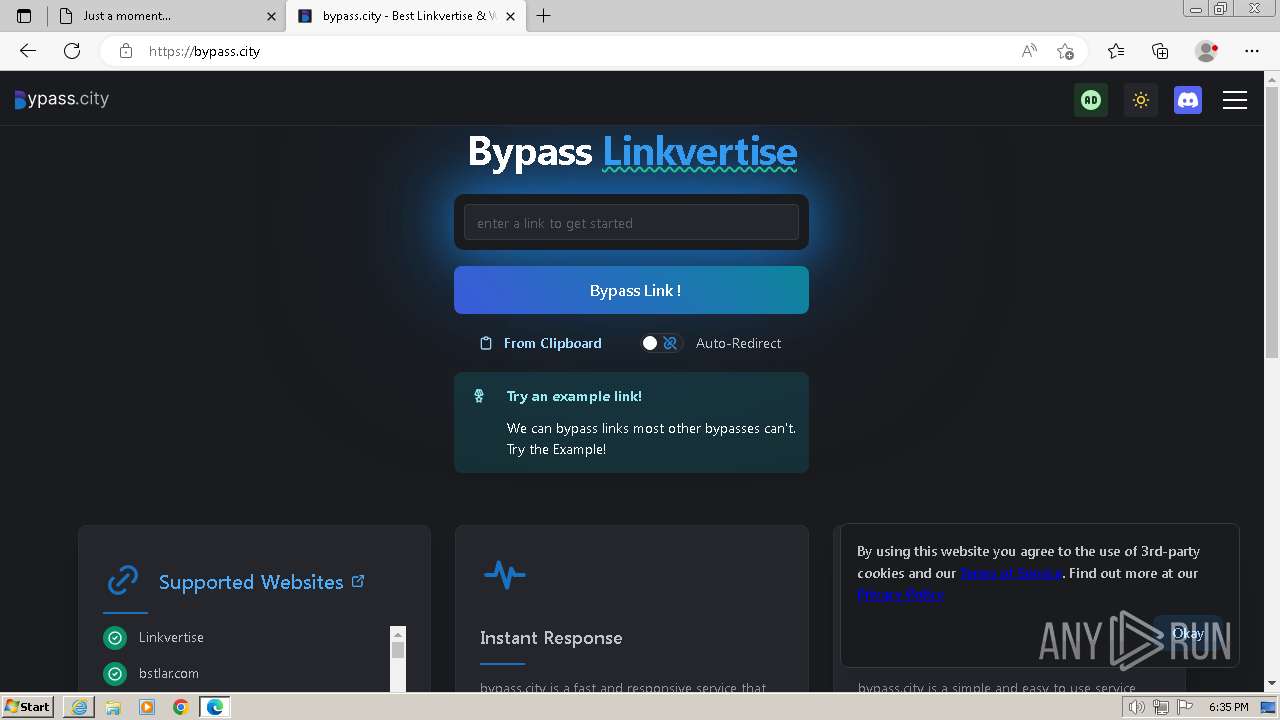
Task: Open the hamburger navigation menu
Action: click(x=1235, y=100)
